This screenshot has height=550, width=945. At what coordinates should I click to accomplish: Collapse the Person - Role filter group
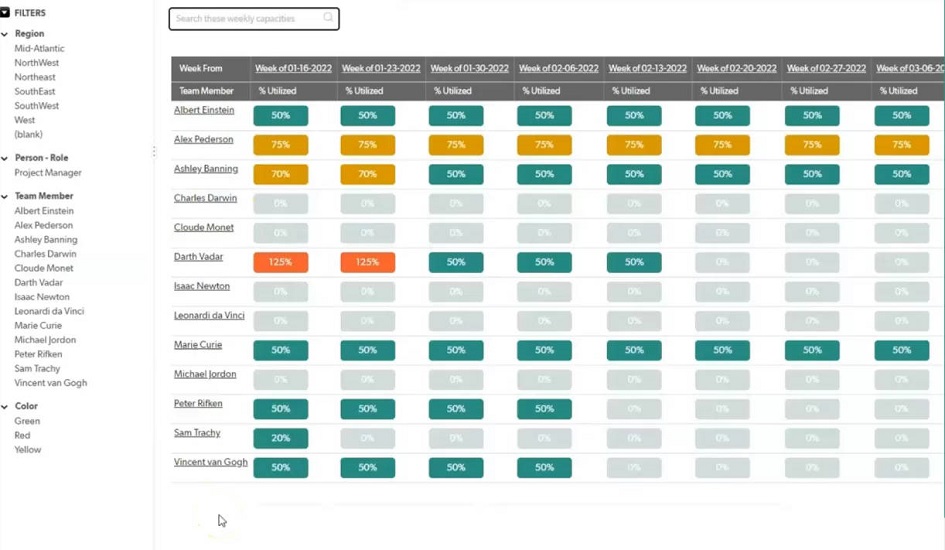pos(5,158)
